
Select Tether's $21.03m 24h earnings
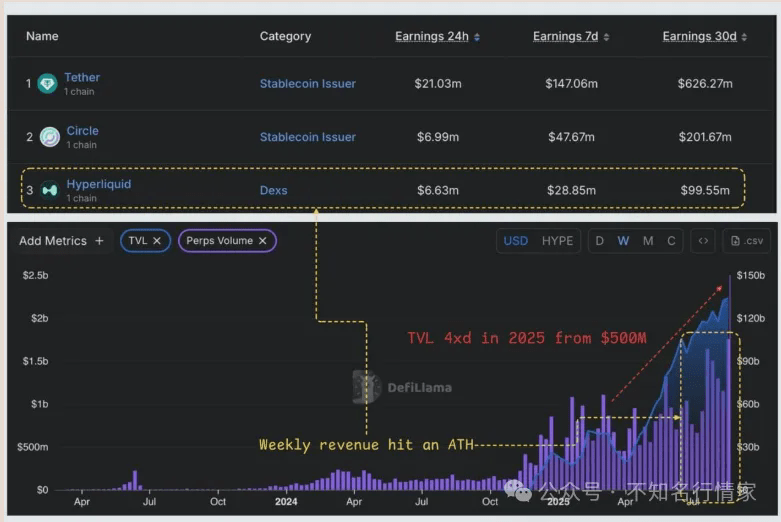point(438,84)
